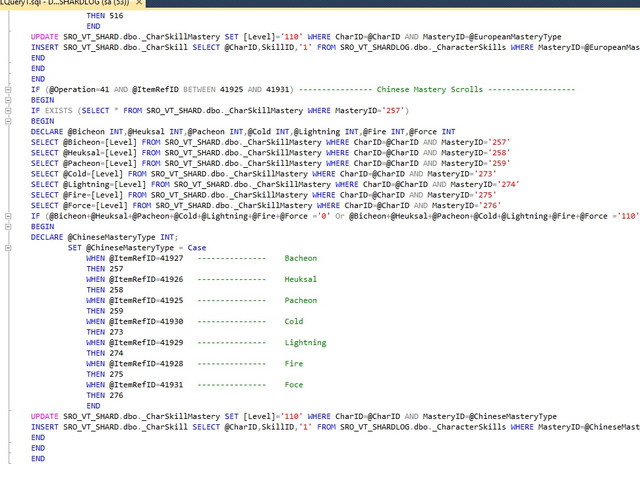Click the Lightning comment next to 41929

point(305,343)
